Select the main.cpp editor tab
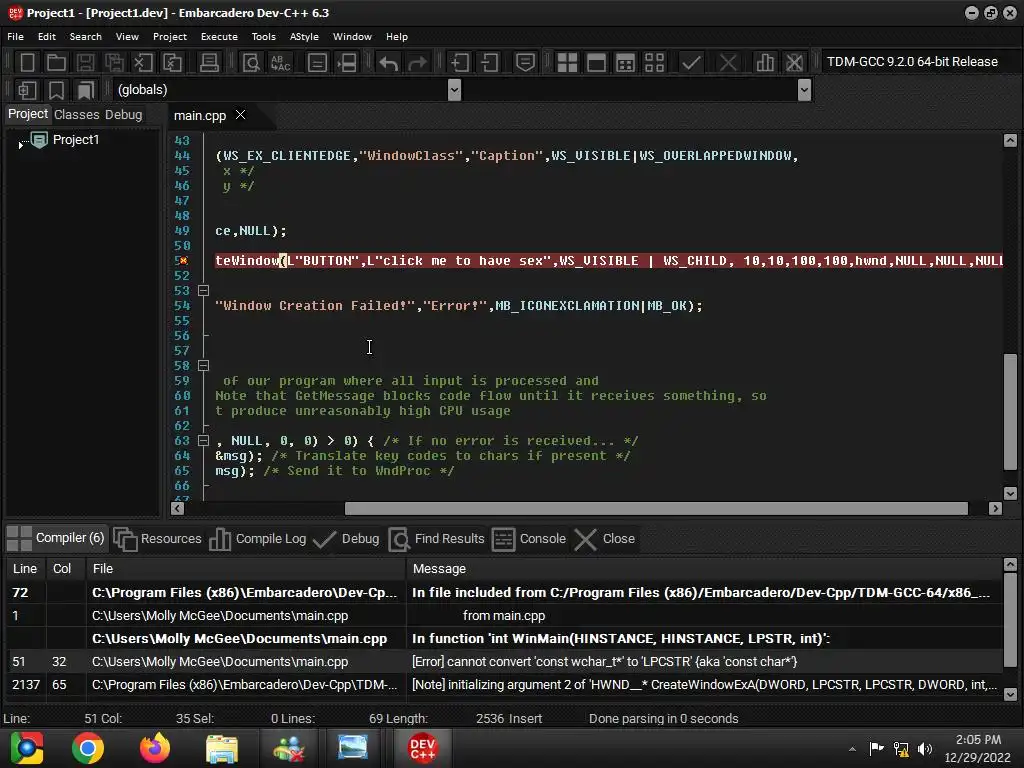Screen dimensions: 1024x768 (200, 116)
